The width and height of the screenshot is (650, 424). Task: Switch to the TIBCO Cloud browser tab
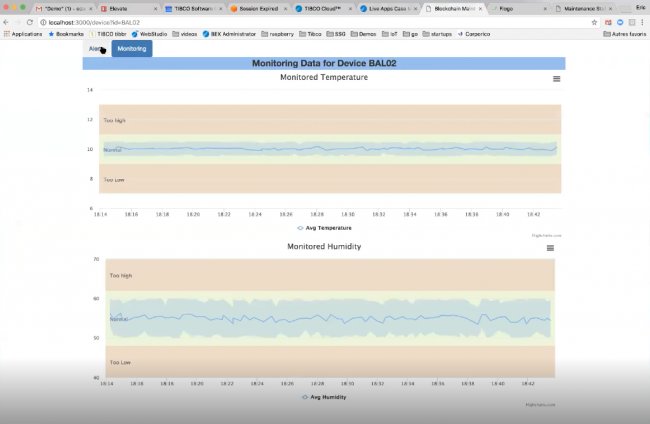(x=323, y=8)
